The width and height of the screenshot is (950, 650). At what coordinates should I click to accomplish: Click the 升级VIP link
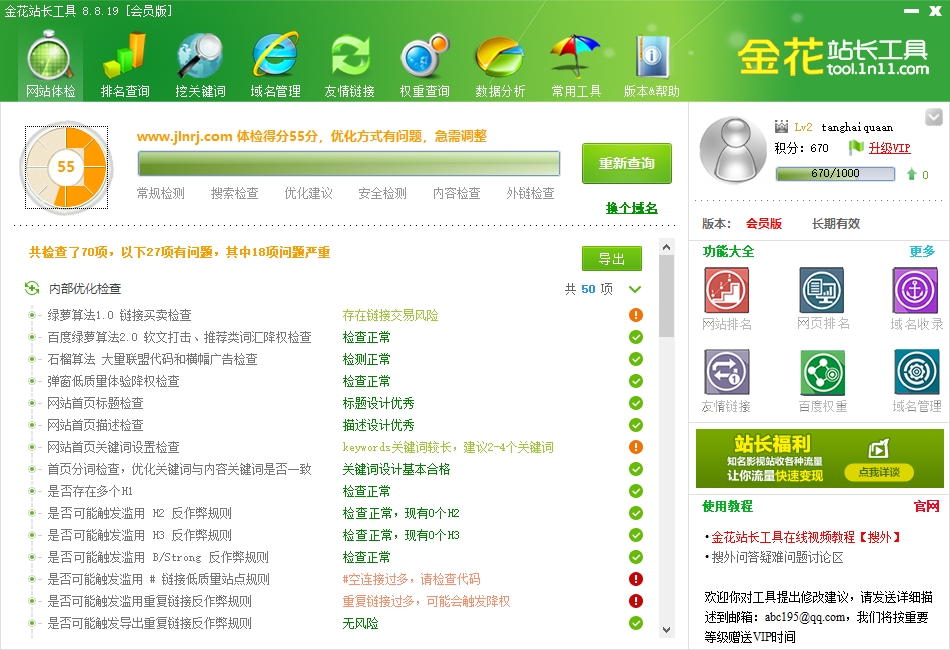click(x=888, y=148)
